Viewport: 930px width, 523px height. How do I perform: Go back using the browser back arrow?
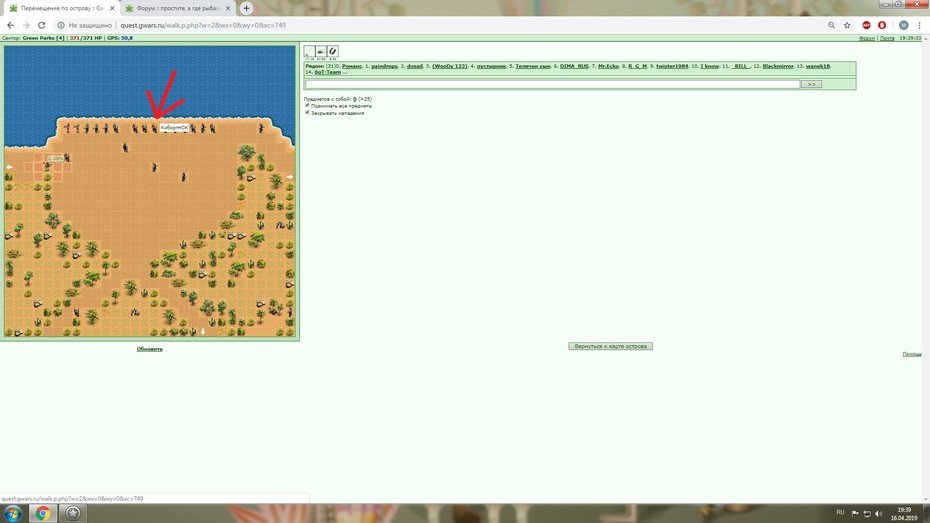coord(11,25)
